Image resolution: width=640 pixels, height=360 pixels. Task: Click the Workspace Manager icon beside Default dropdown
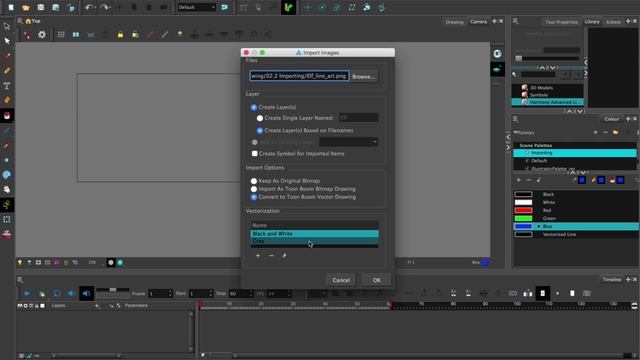(224, 7)
